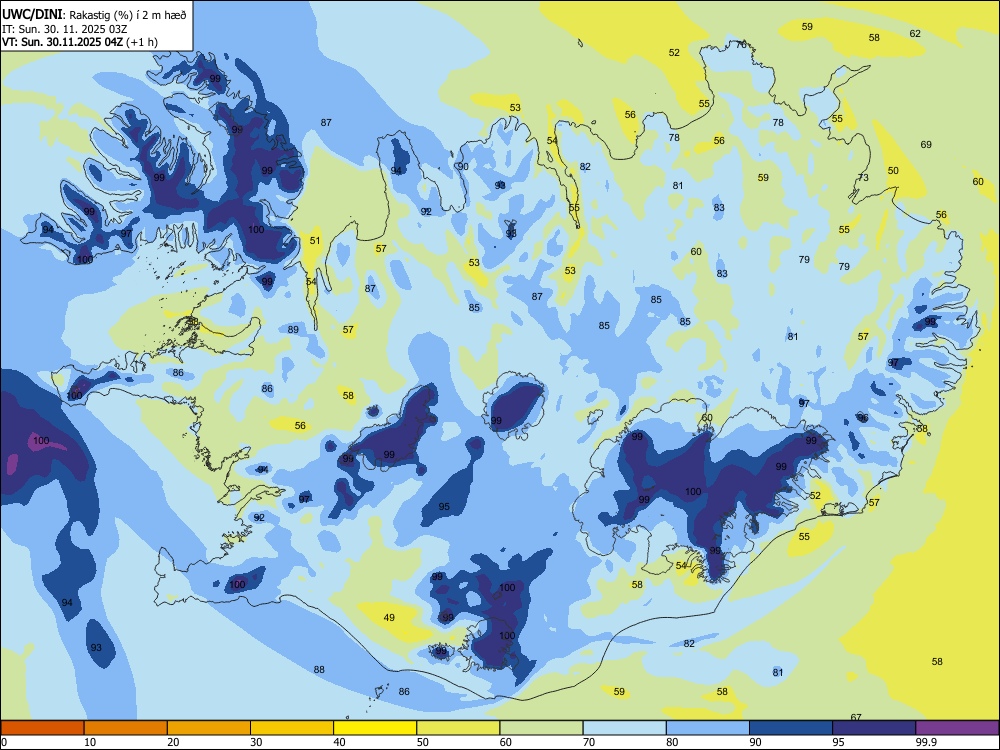Select the 95–99.9 navy legend swatch
This screenshot has width=1000, height=750.
(874, 727)
